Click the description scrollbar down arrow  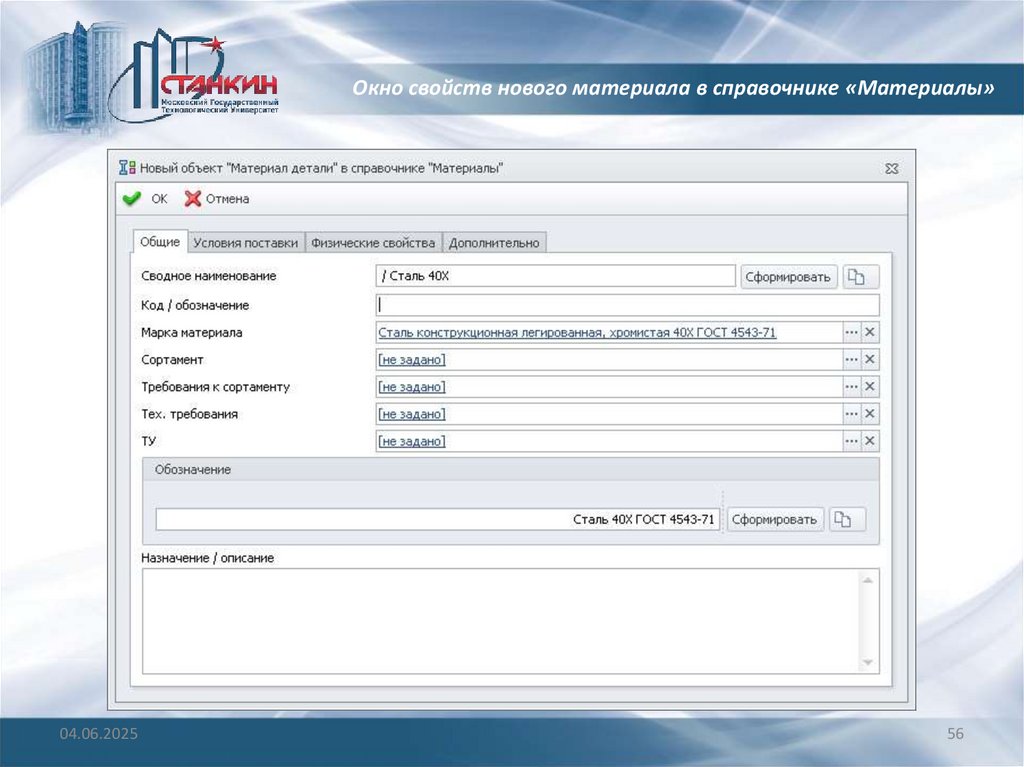pyautogui.click(x=868, y=663)
